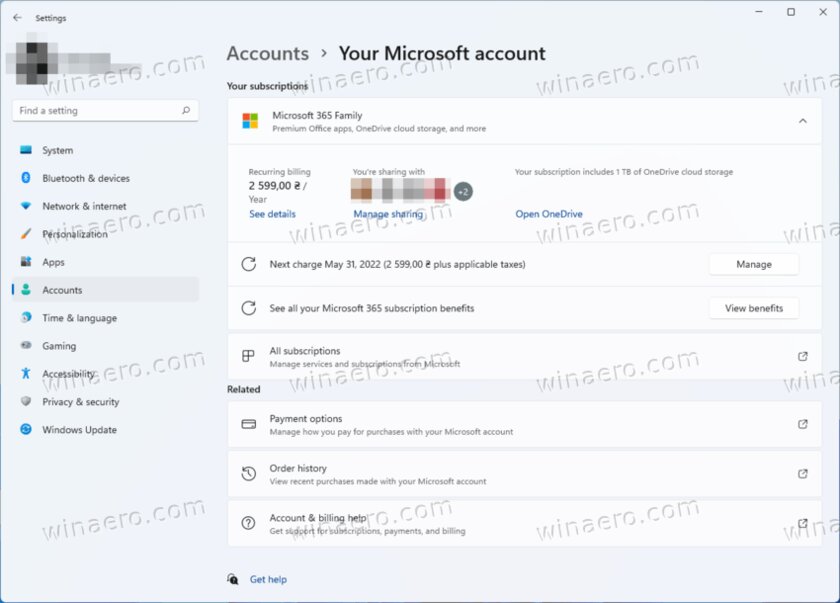Click the Payment options card icon
Screen dimensions: 840x603
pyautogui.click(x=249, y=424)
